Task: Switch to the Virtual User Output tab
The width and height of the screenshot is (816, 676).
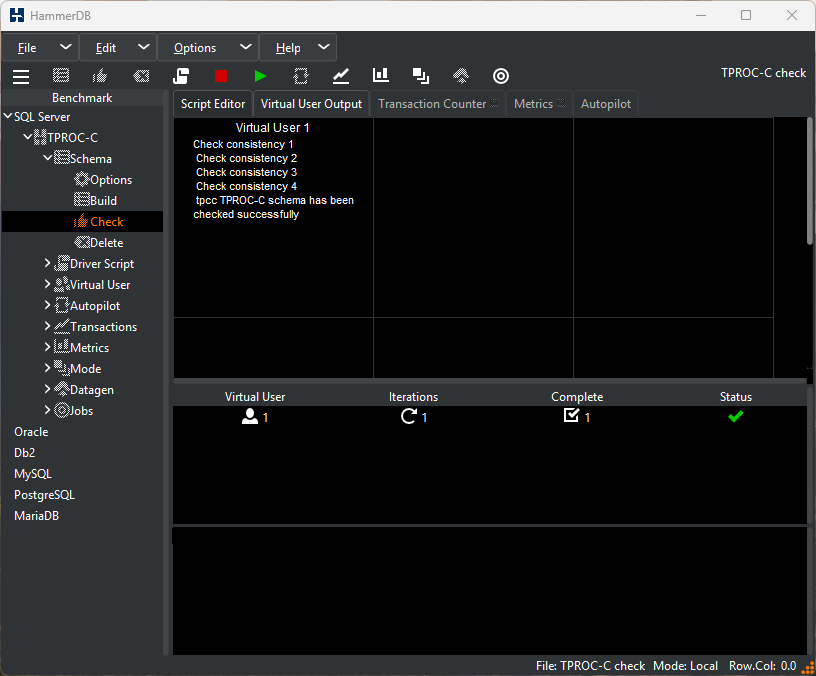Action: pyautogui.click(x=311, y=104)
